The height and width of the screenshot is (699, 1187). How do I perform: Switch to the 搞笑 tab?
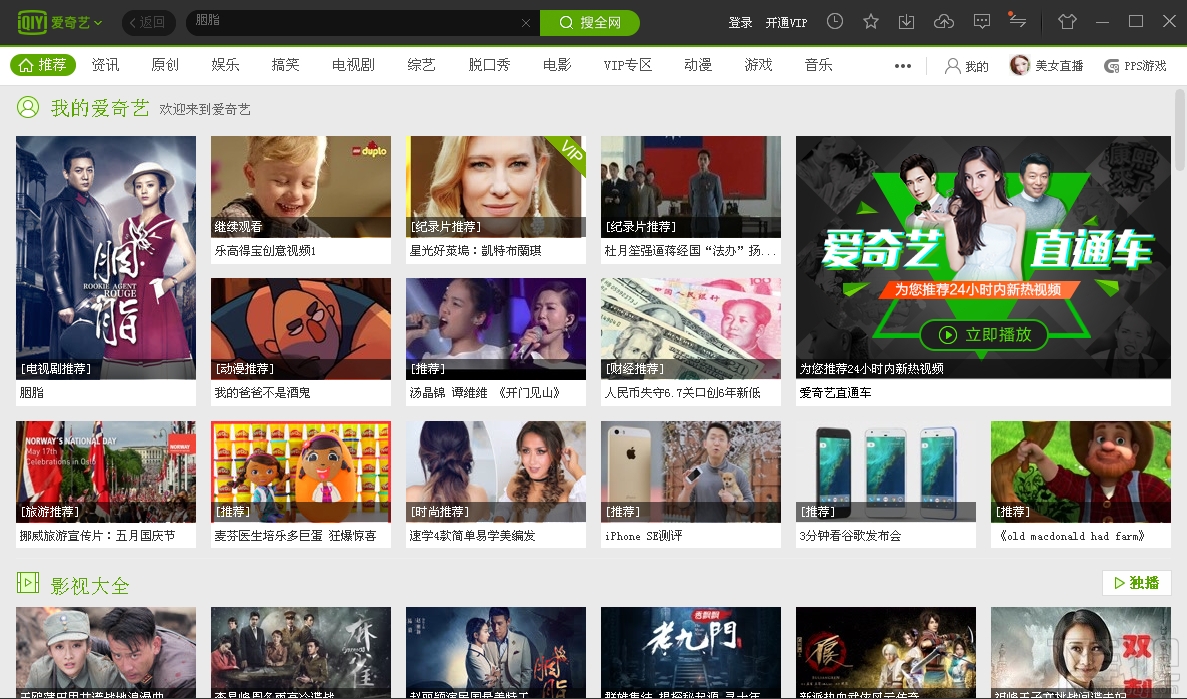click(285, 65)
